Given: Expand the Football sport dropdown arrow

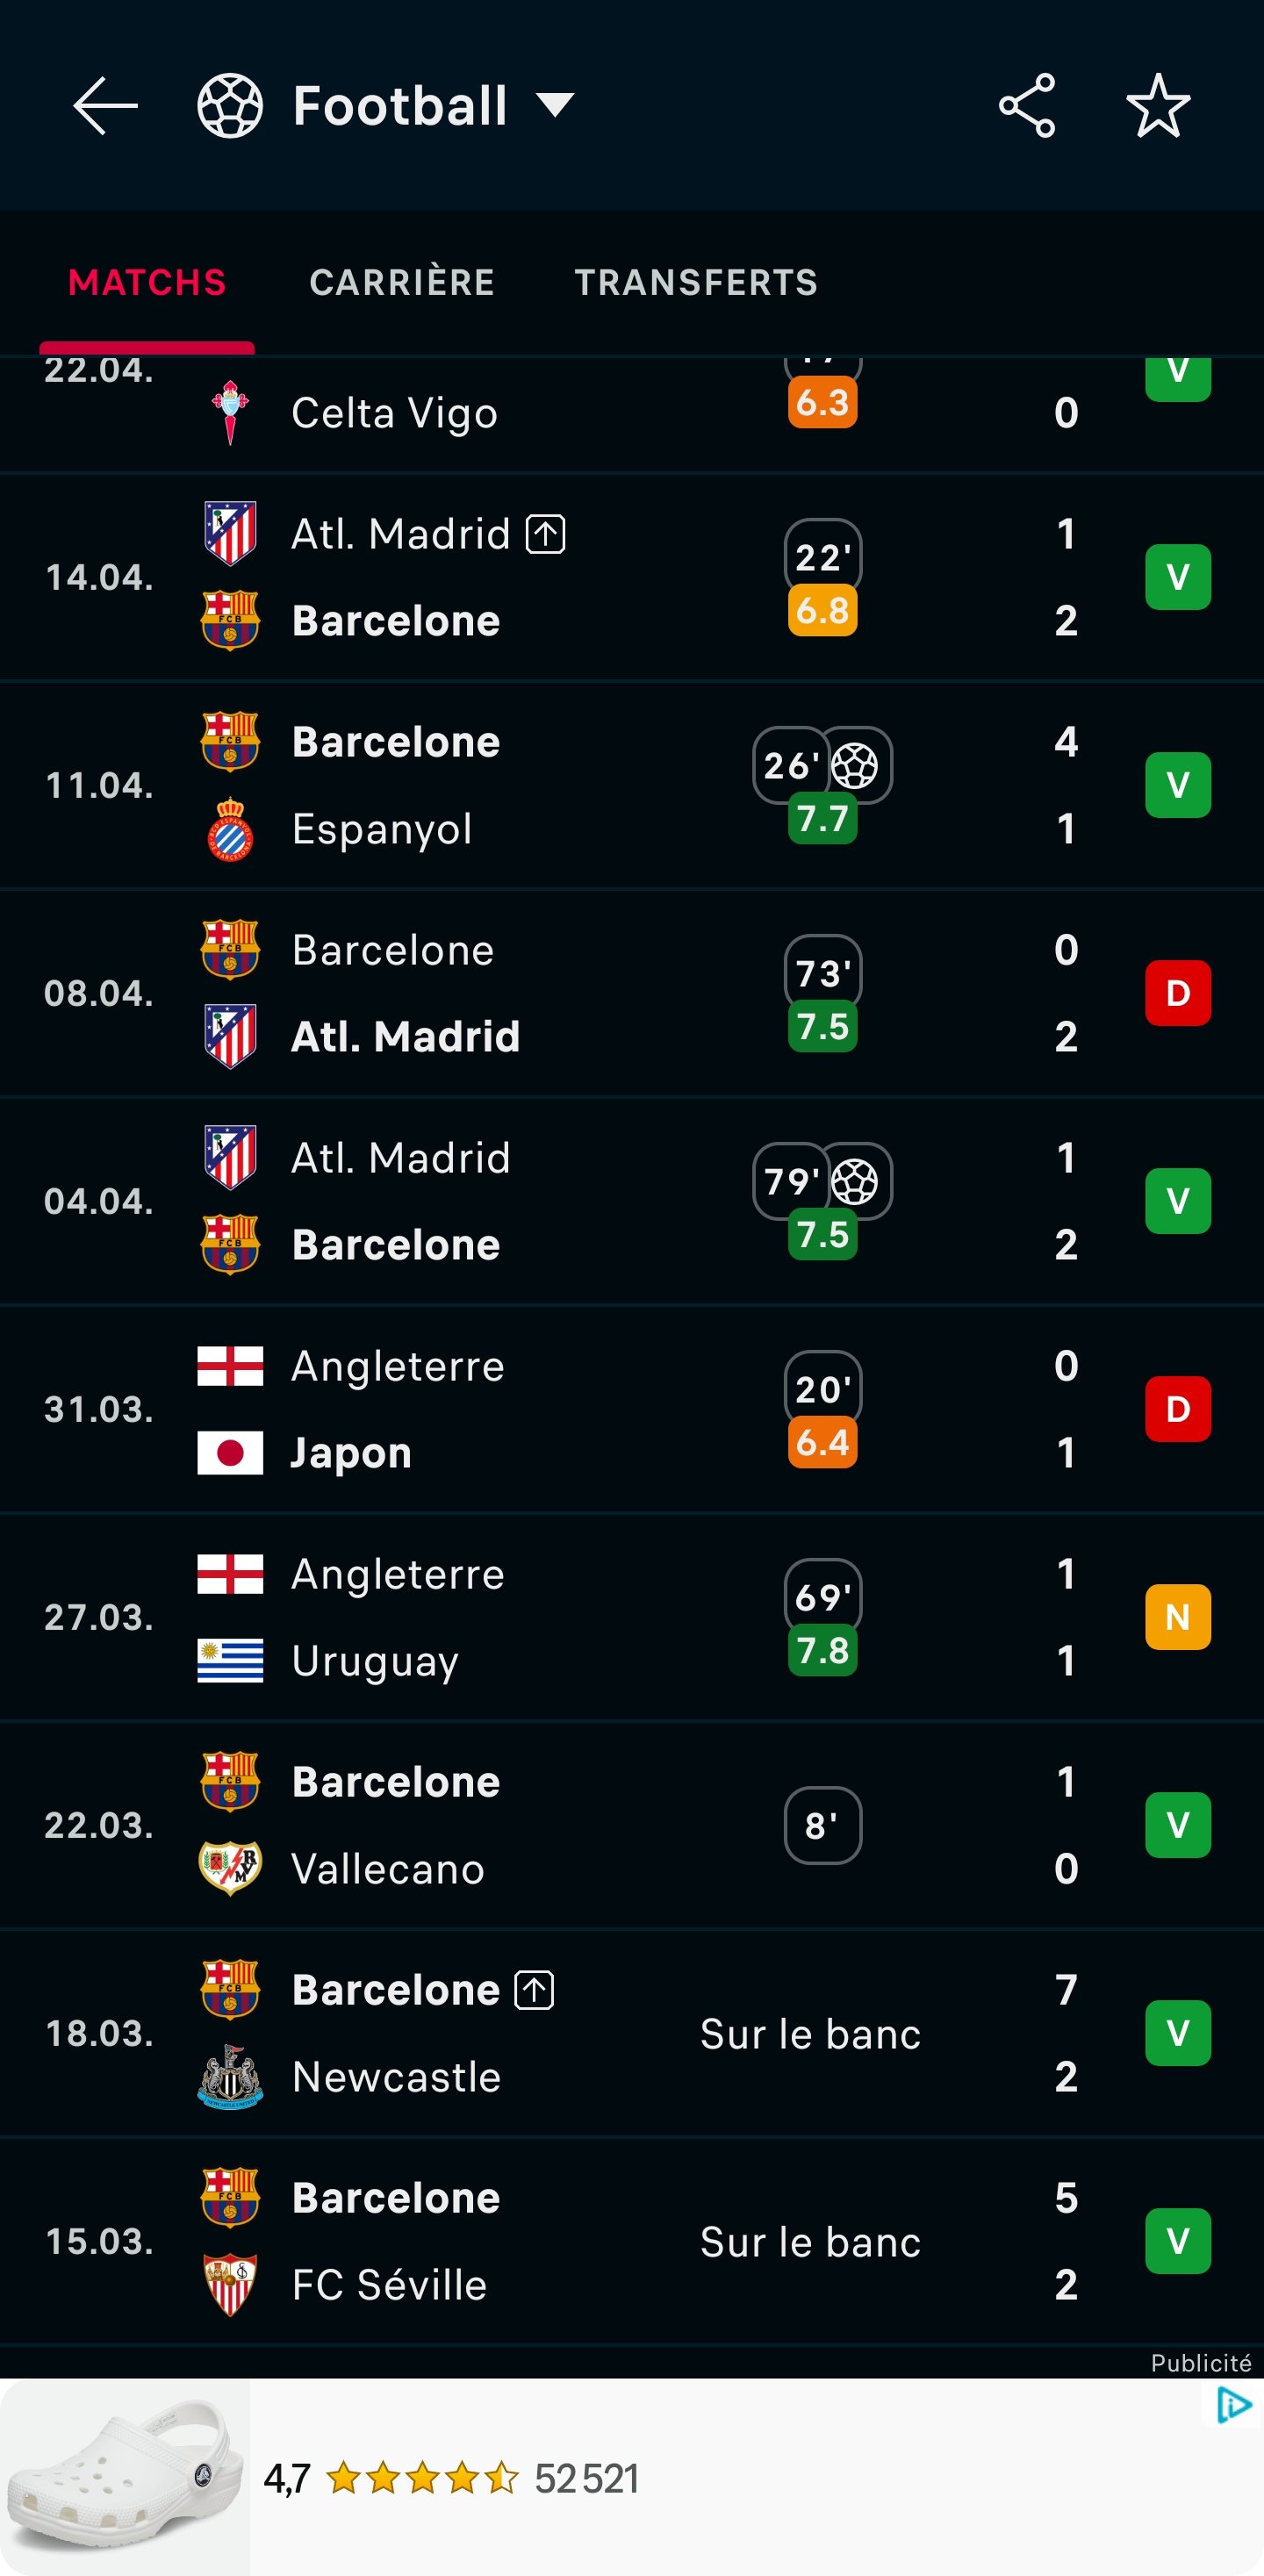Looking at the screenshot, I should tap(554, 104).
